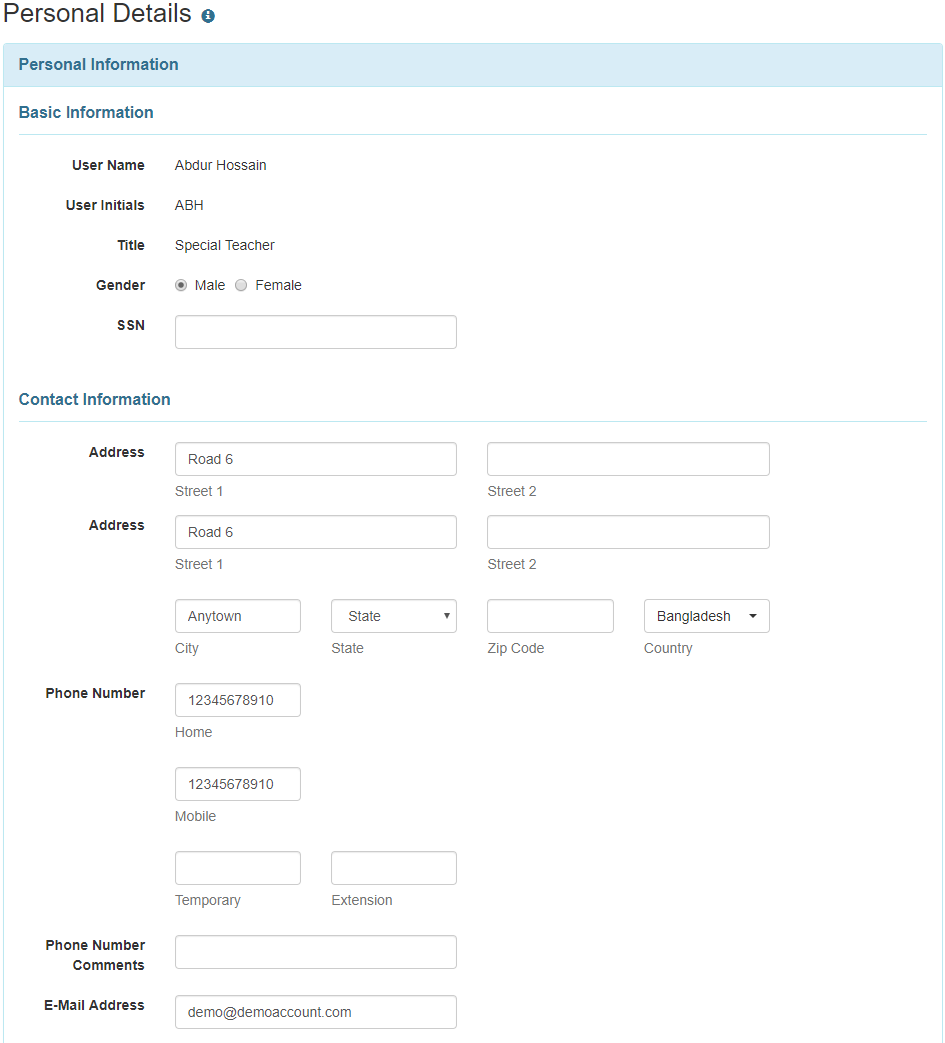Focus first Address Street 1 field

pyautogui.click(x=316, y=459)
